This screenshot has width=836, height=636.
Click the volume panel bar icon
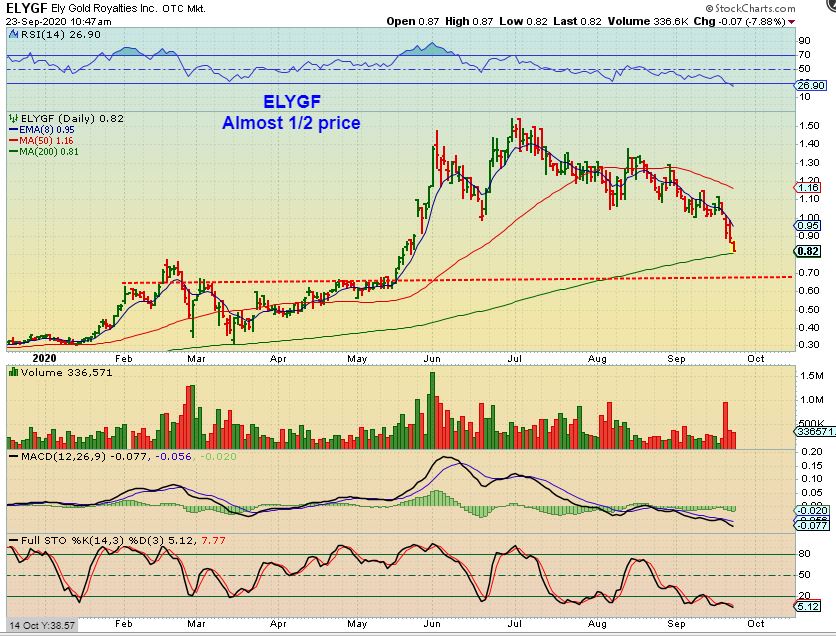(x=13, y=372)
